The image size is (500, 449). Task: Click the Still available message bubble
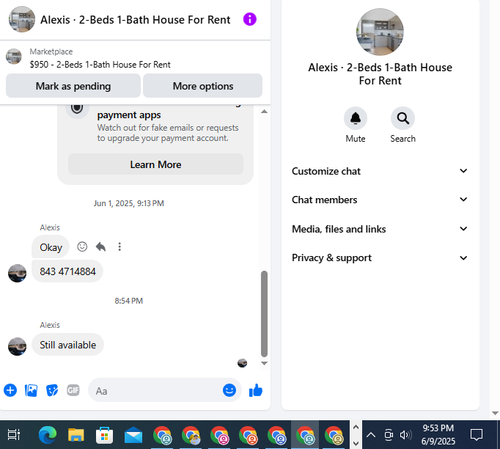[68, 345]
